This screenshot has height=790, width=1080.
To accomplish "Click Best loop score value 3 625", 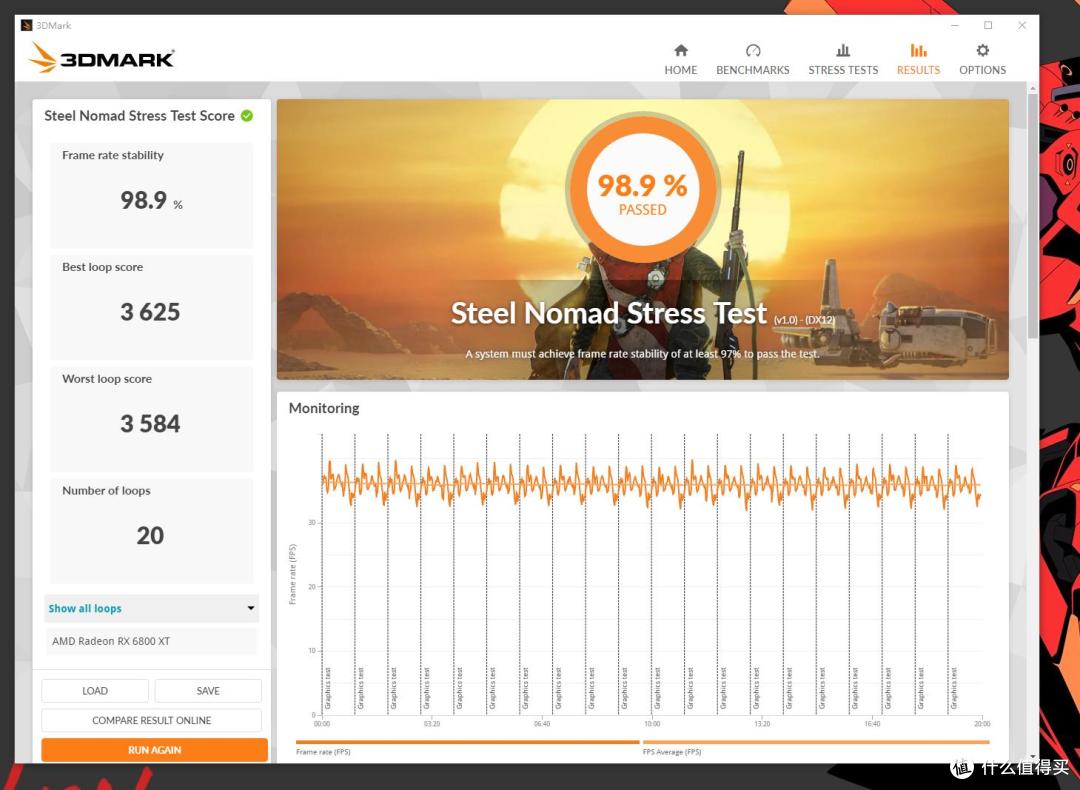I will click(150, 312).
